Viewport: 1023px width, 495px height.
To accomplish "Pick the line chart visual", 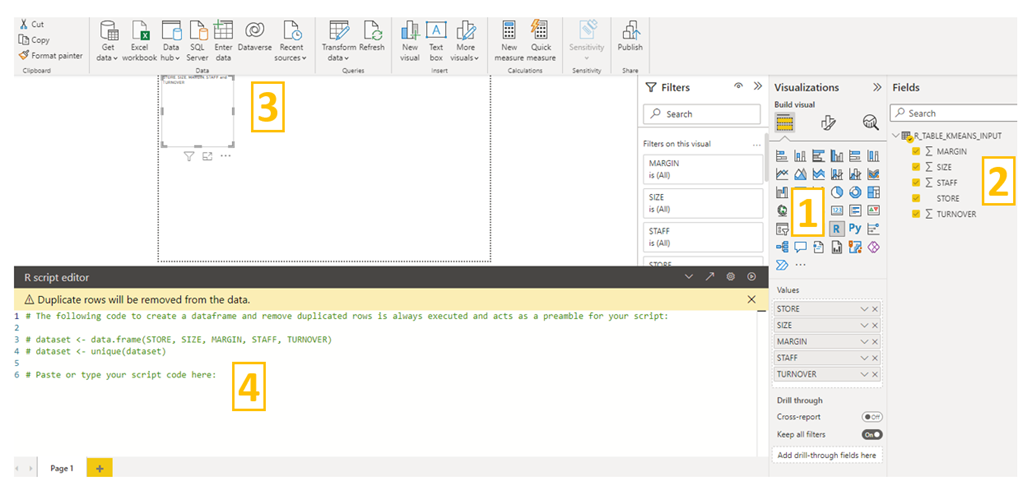I will [782, 174].
